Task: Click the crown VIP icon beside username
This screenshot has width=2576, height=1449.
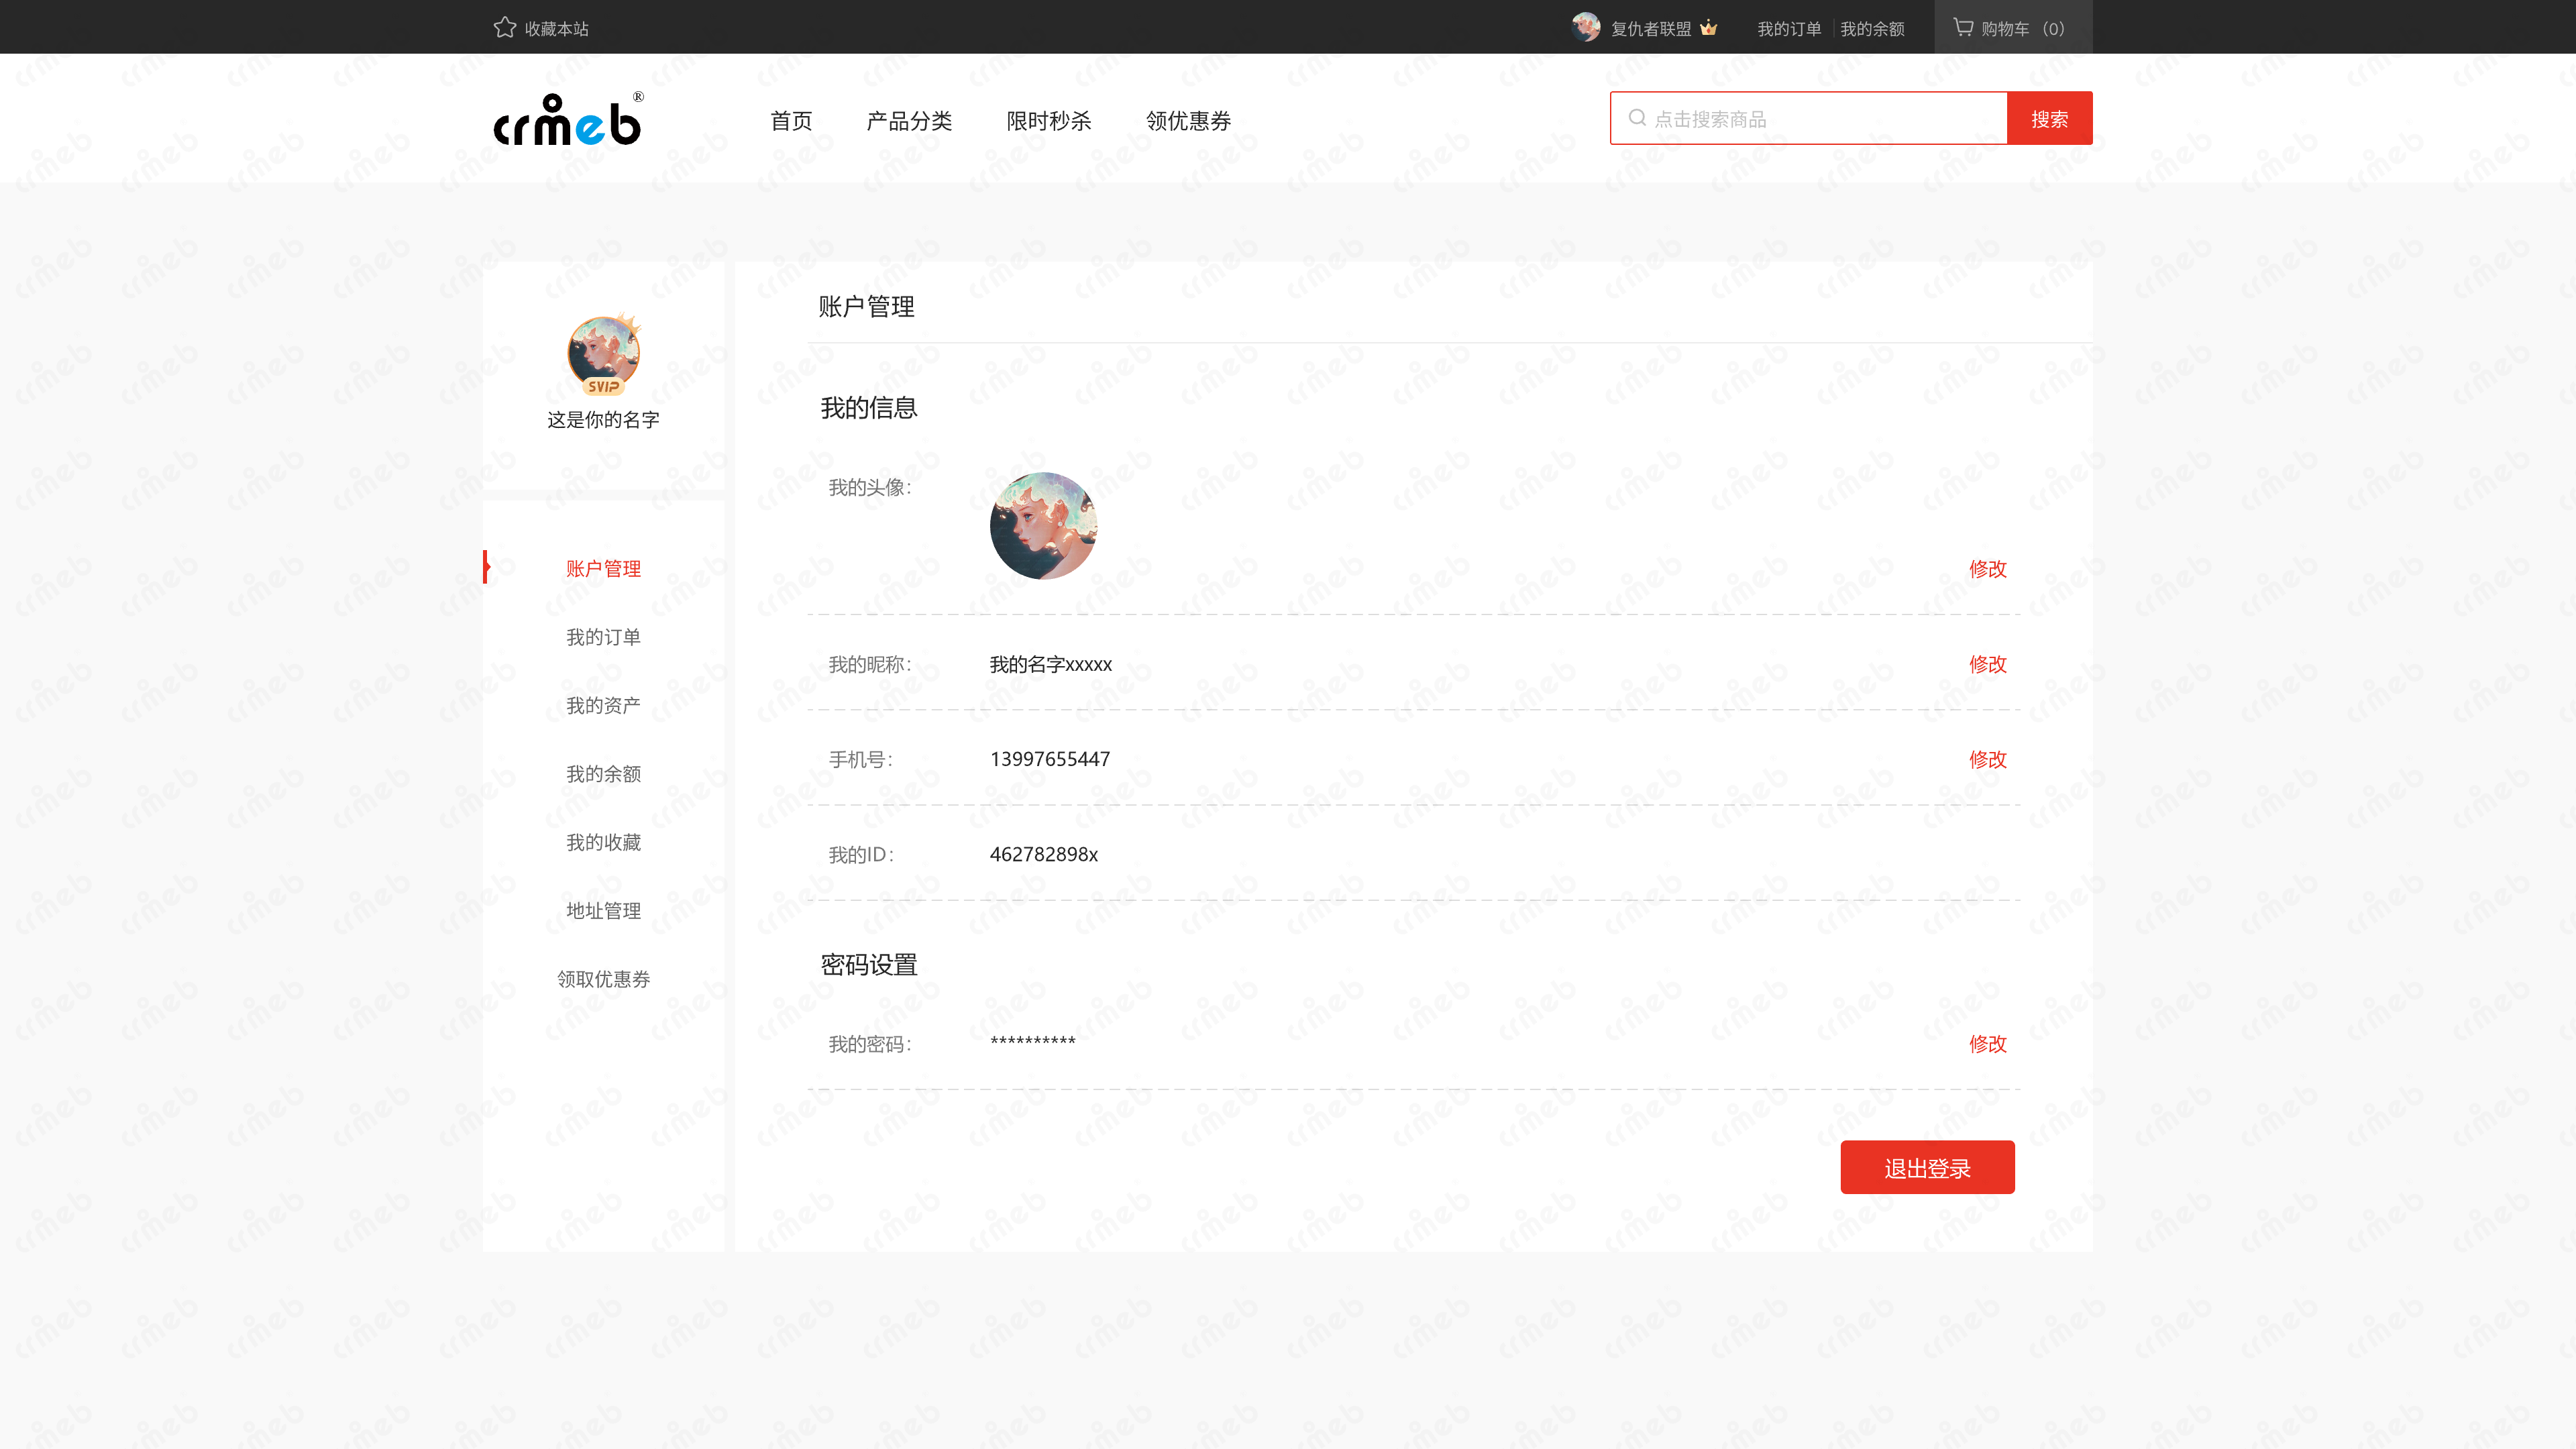Action: tap(1709, 28)
